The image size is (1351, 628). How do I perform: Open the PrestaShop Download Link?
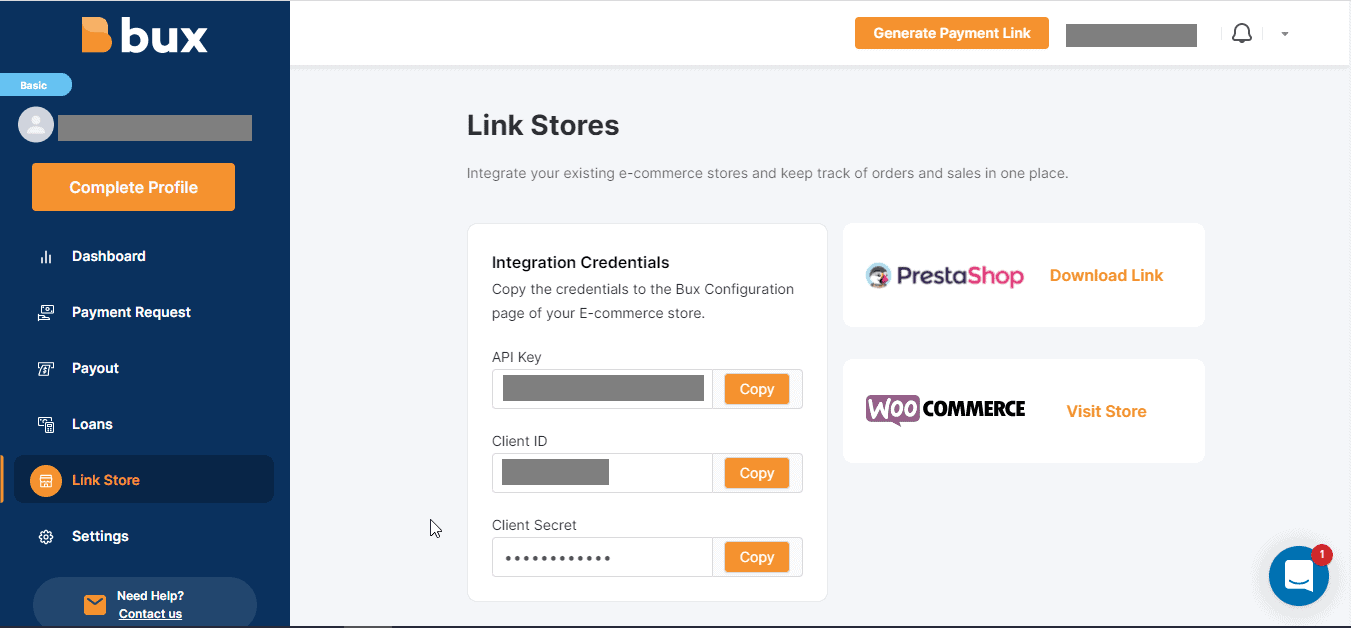click(x=1106, y=276)
